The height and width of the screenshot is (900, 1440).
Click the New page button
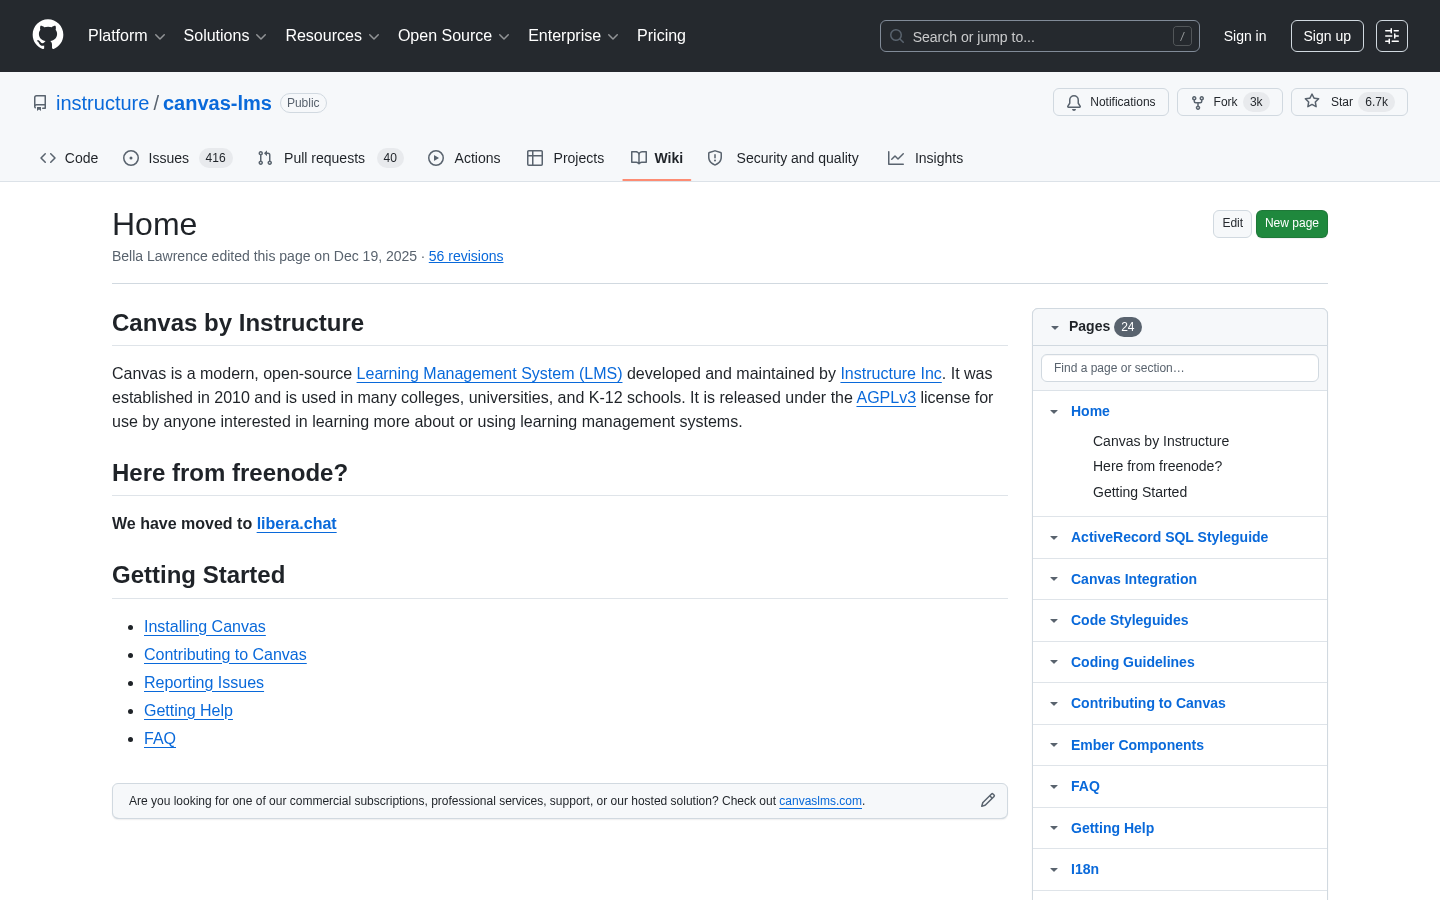(1291, 223)
